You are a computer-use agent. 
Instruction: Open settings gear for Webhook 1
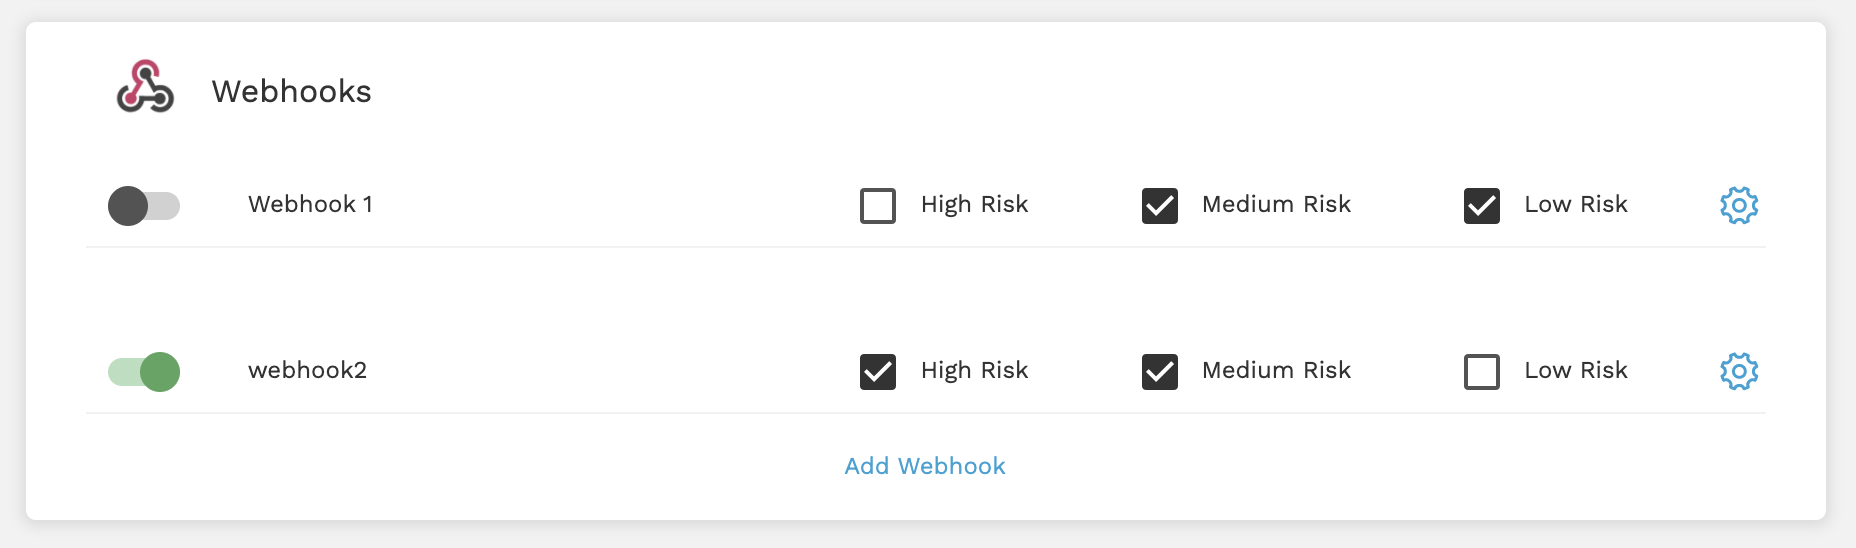click(x=1739, y=205)
